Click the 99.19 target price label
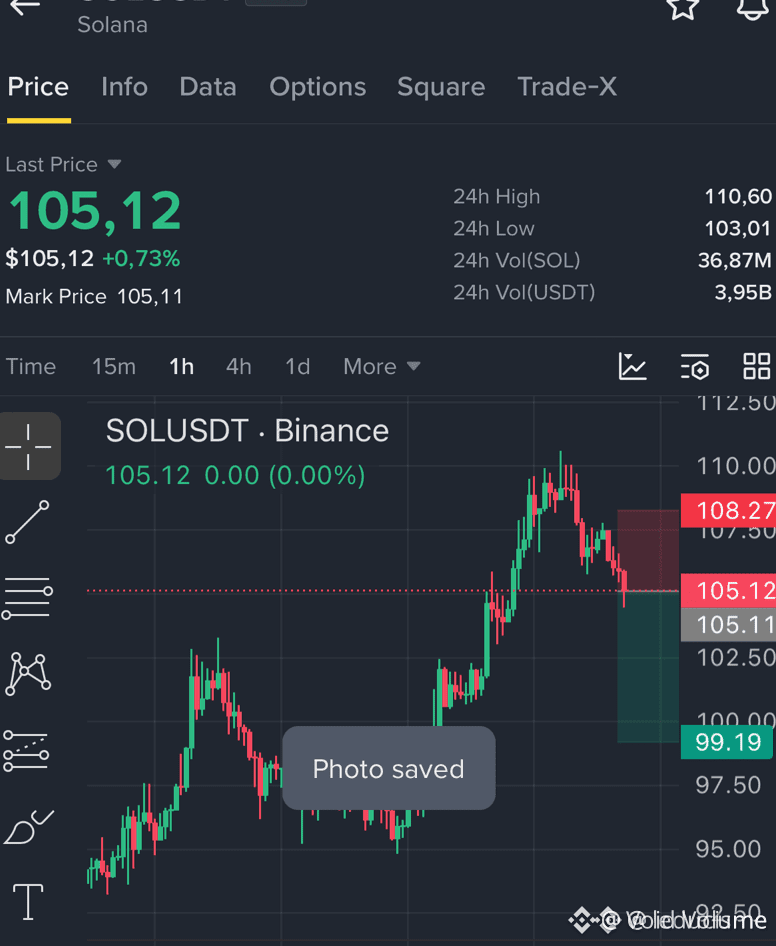 tap(727, 742)
